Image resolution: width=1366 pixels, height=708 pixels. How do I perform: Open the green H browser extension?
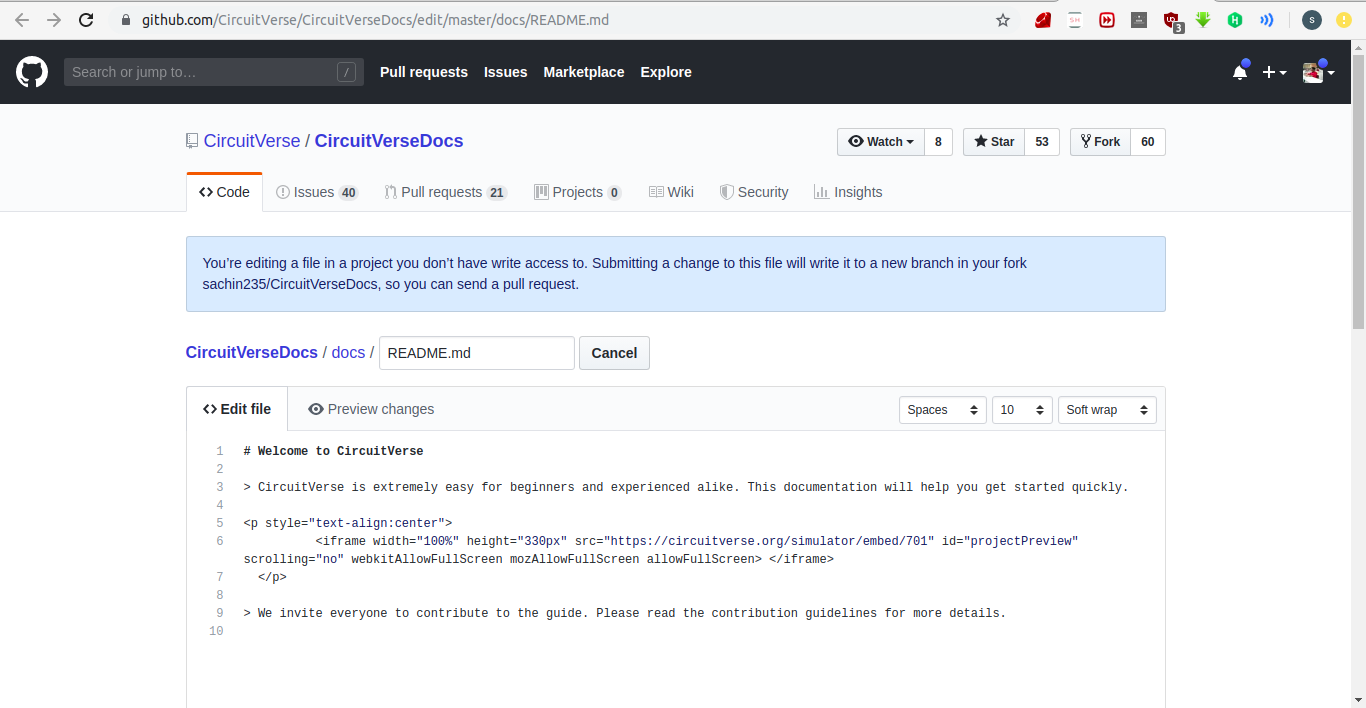(1235, 20)
